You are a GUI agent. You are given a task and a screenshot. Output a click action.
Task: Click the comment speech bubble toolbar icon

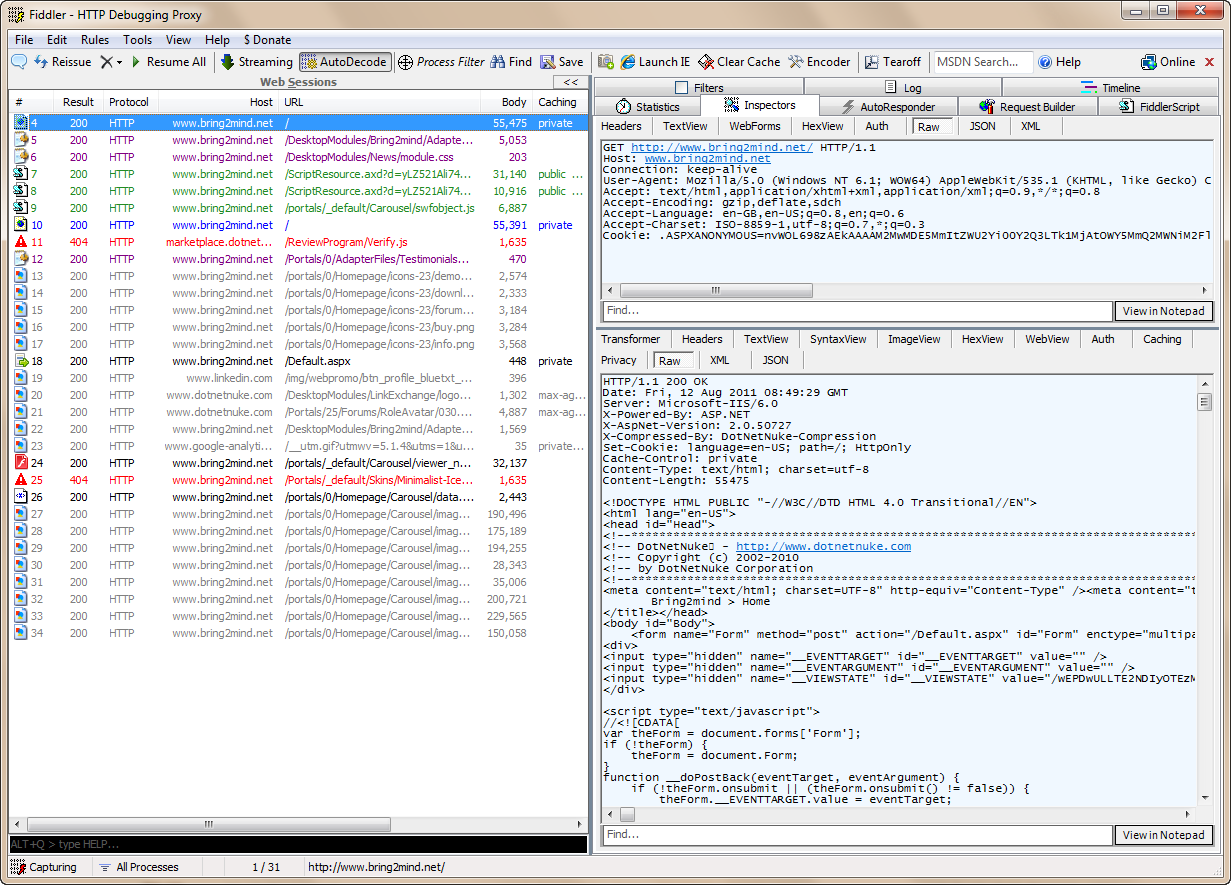(19, 62)
